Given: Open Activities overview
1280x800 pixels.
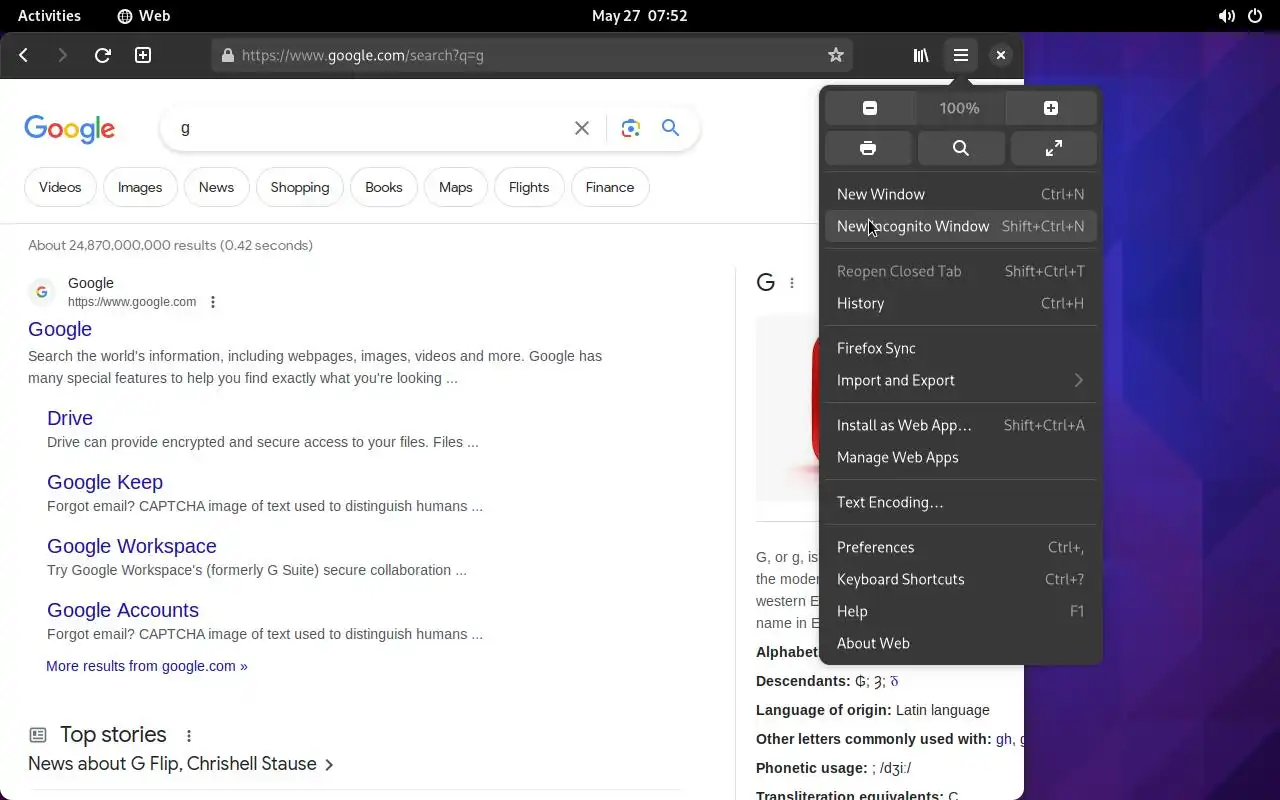Looking at the screenshot, I should (x=49, y=16).
